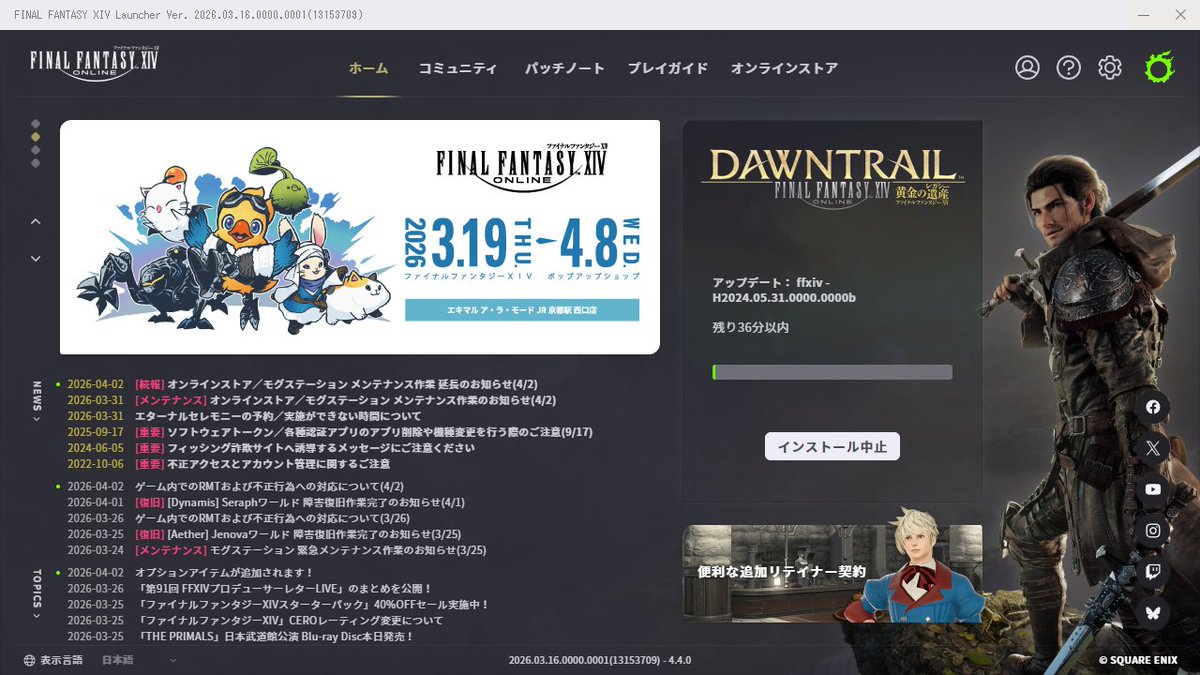Open the 日本語 language dropdown
Viewport: 1200px width, 675px height.
[139, 660]
